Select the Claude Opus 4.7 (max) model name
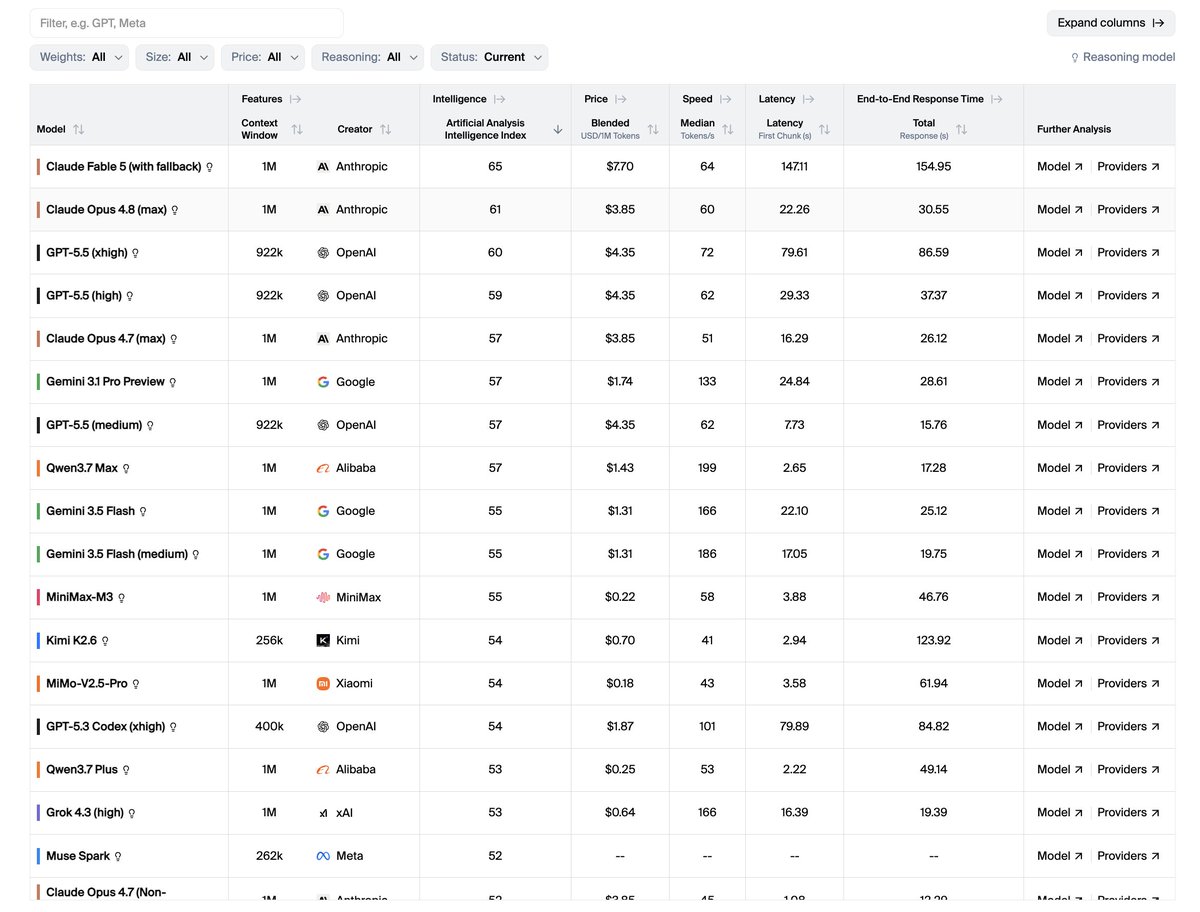The width and height of the screenshot is (1200, 912). click(106, 339)
